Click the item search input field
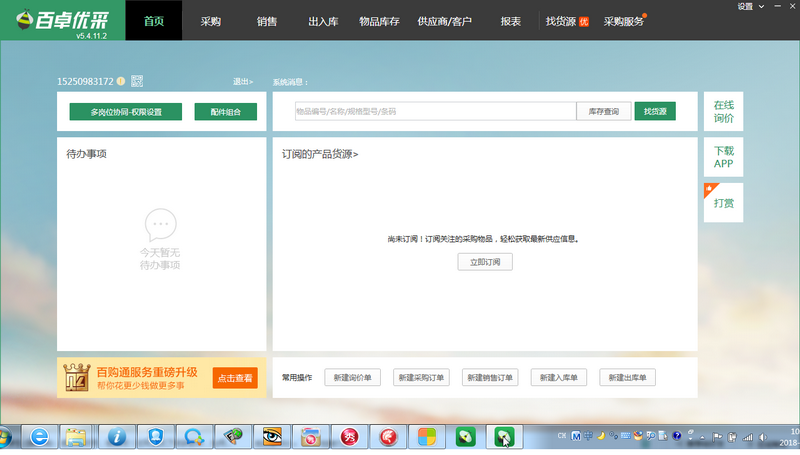The height and width of the screenshot is (455, 800). (x=434, y=112)
